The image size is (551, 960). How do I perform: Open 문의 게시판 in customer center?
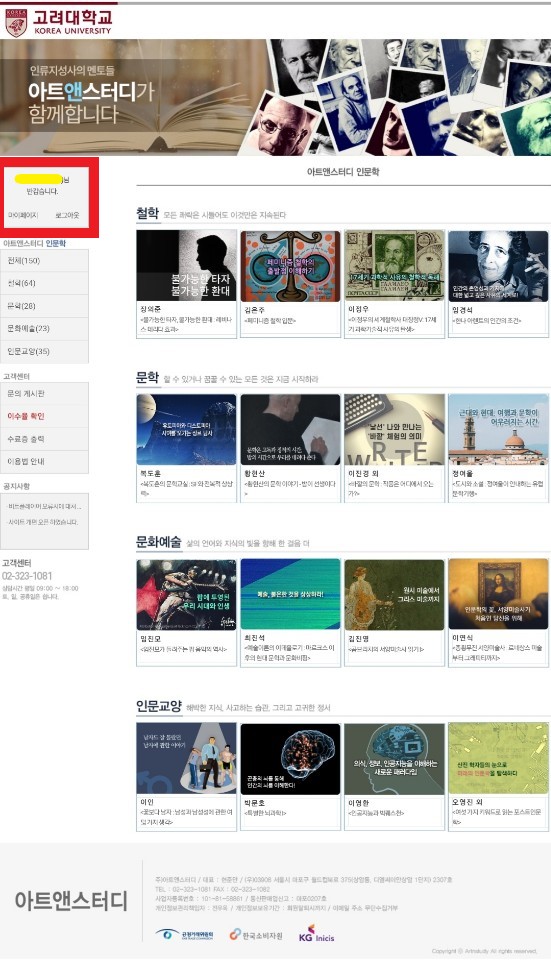(45, 394)
